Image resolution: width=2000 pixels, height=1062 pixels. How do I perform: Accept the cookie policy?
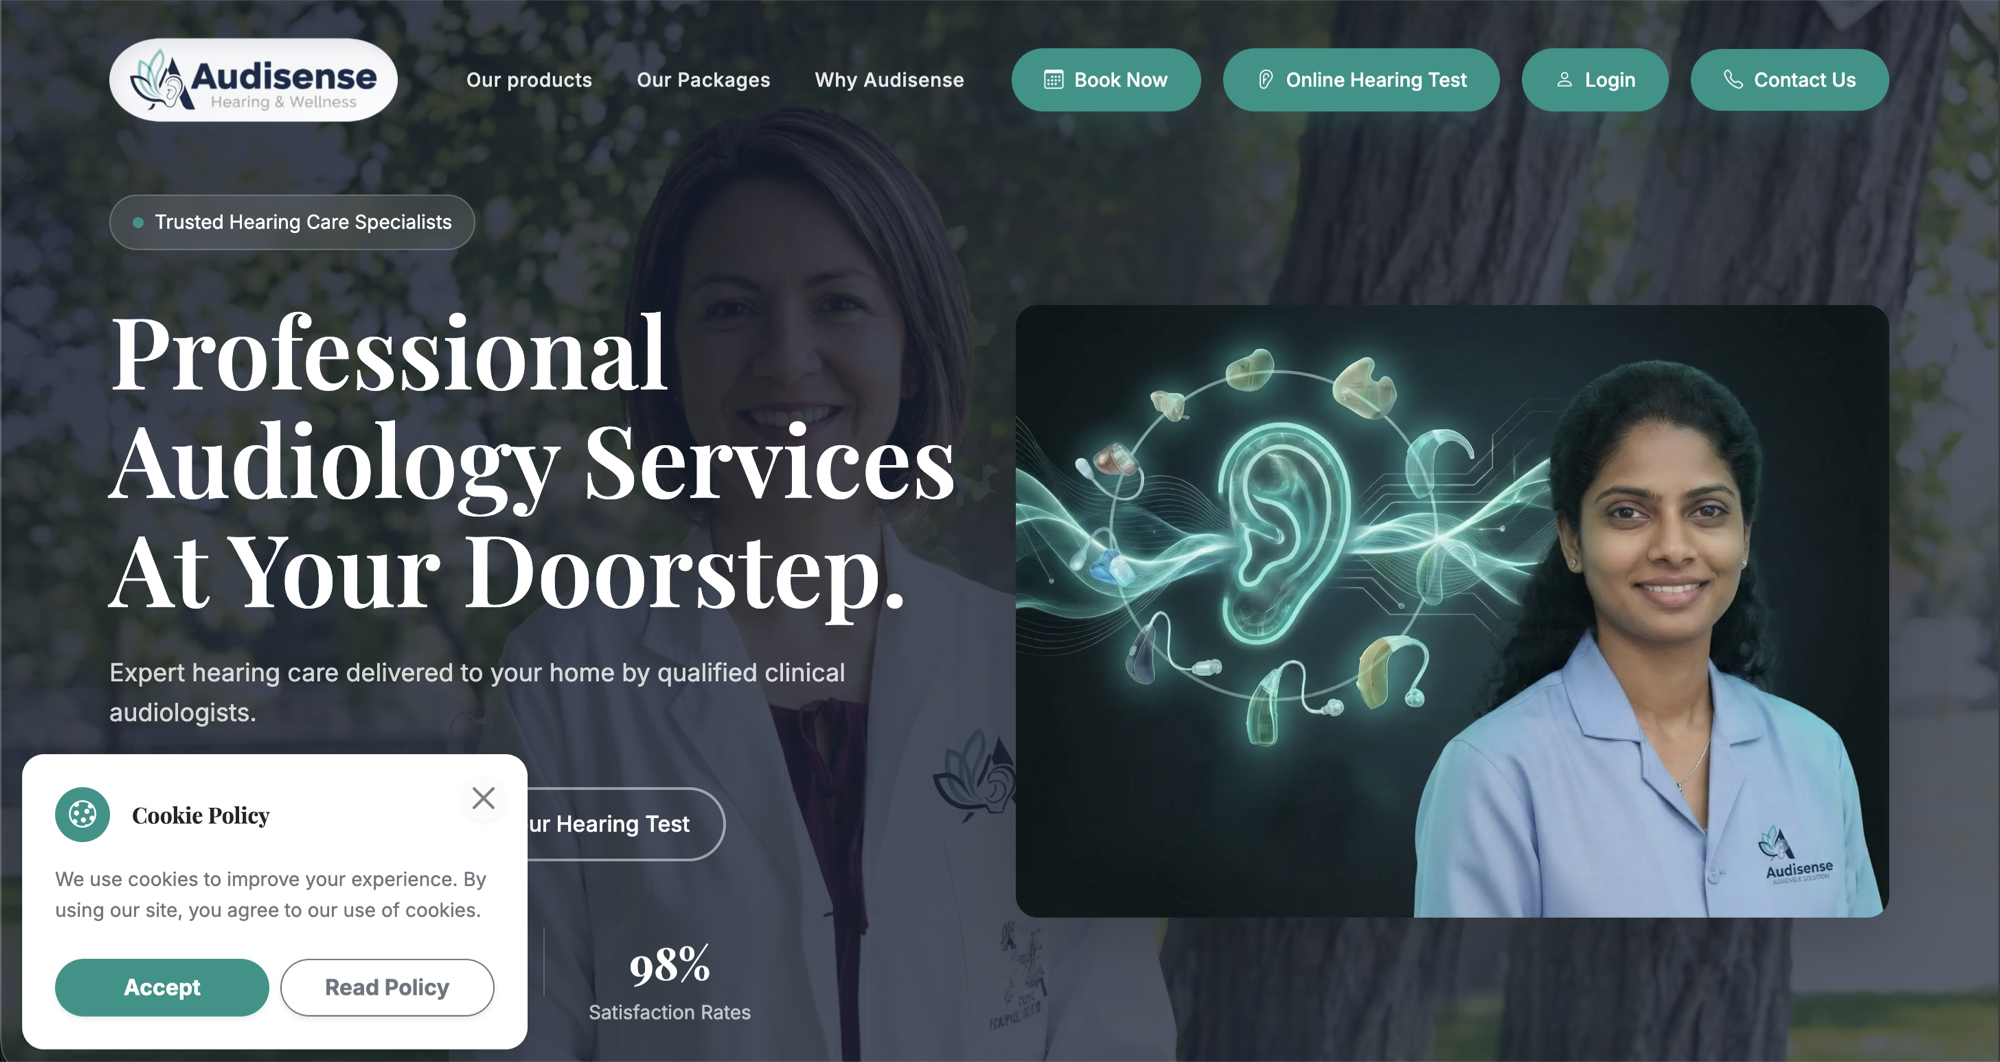click(x=162, y=987)
